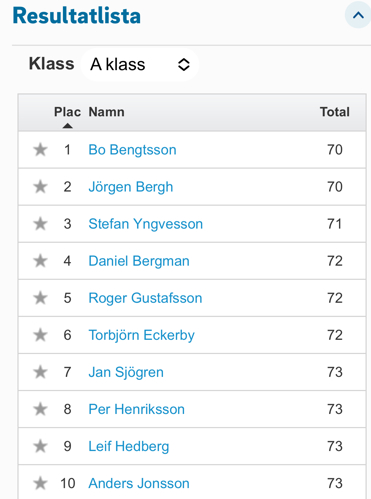Toggle favorite star for Roger Gustafsson
The width and height of the screenshot is (371, 499).
pos(40,298)
